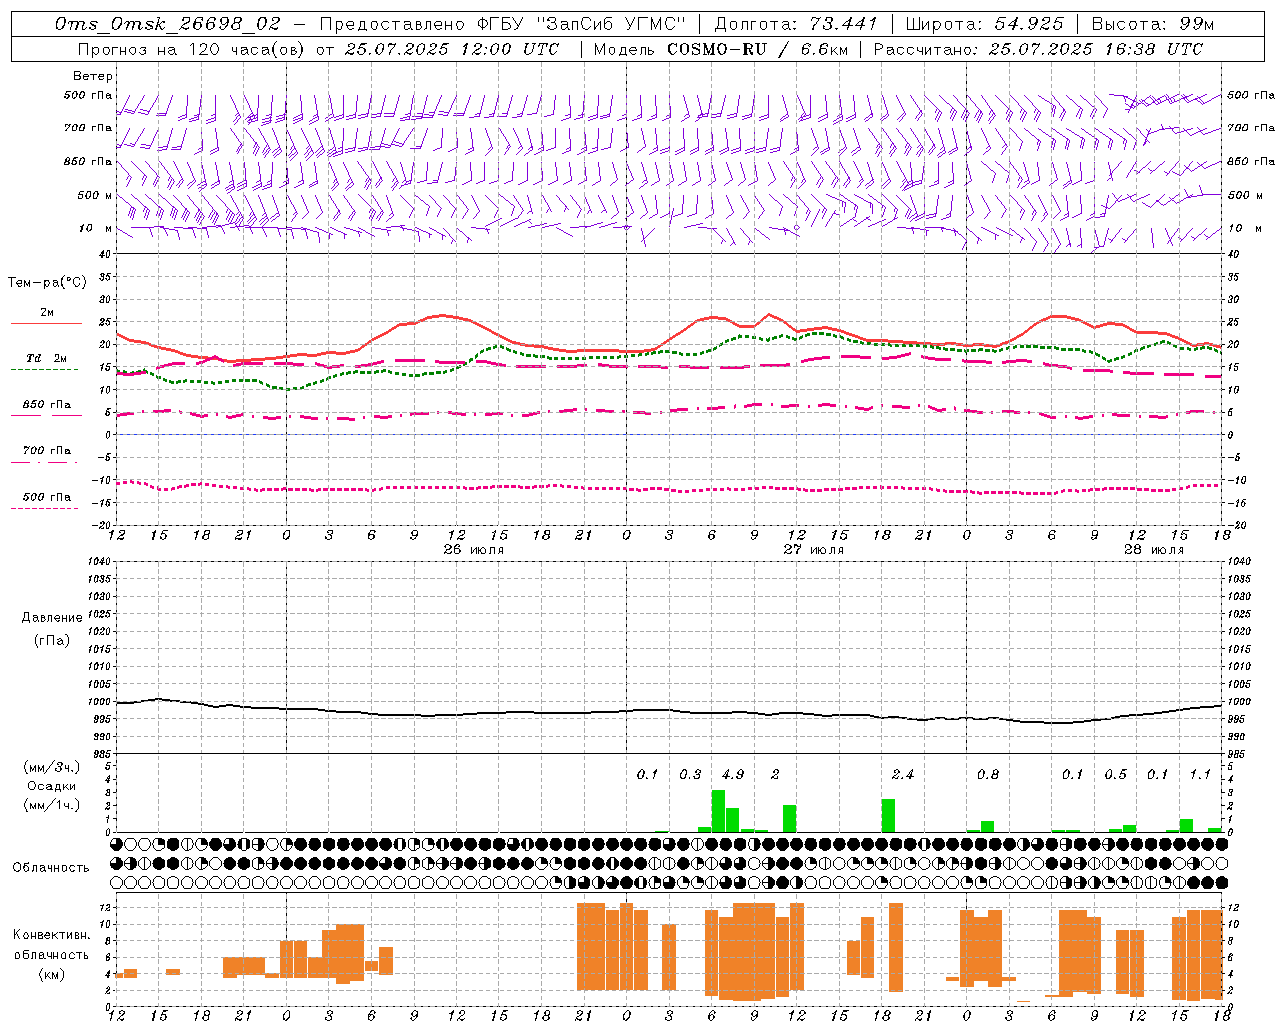The image size is (1280, 1024).
Task: Click the "Давление" pressure panel label
Action: click(x=52, y=618)
